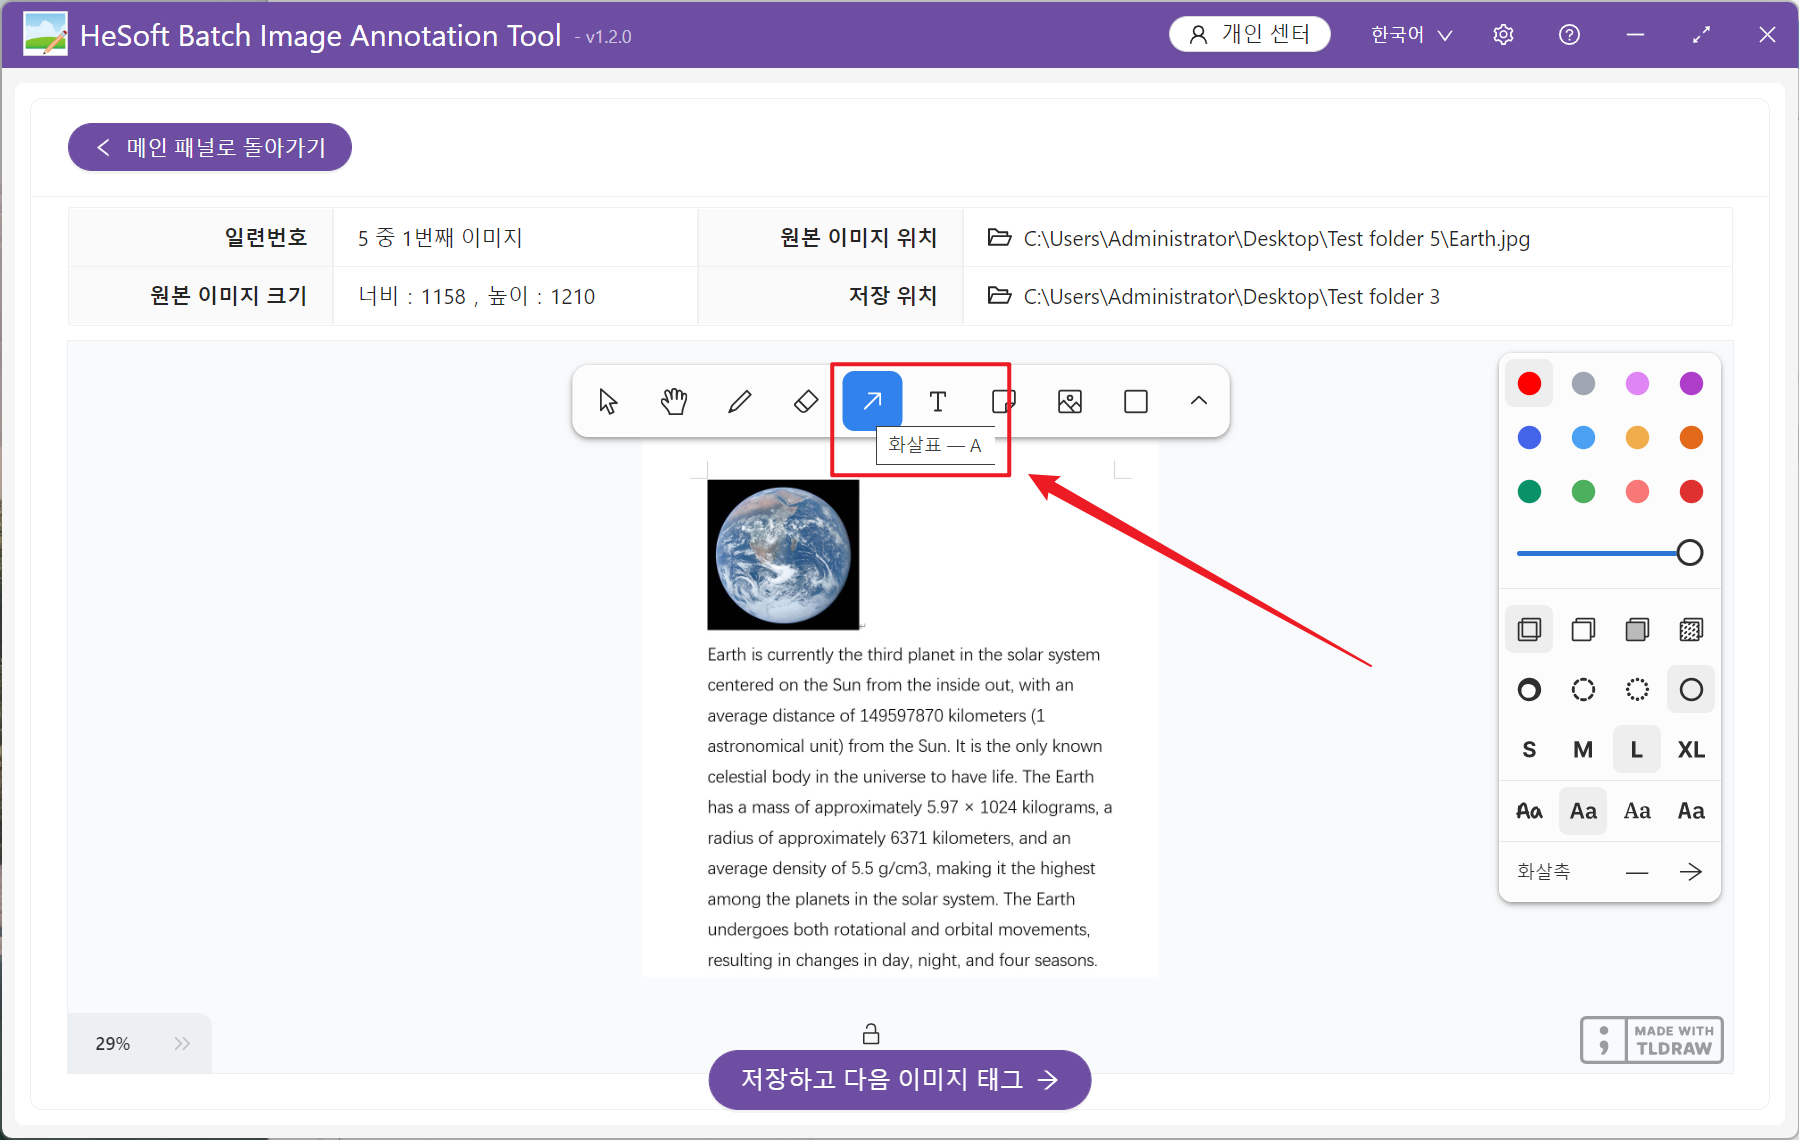Set fill style to semi
Image resolution: width=1799 pixels, height=1140 pixels.
(1583, 629)
